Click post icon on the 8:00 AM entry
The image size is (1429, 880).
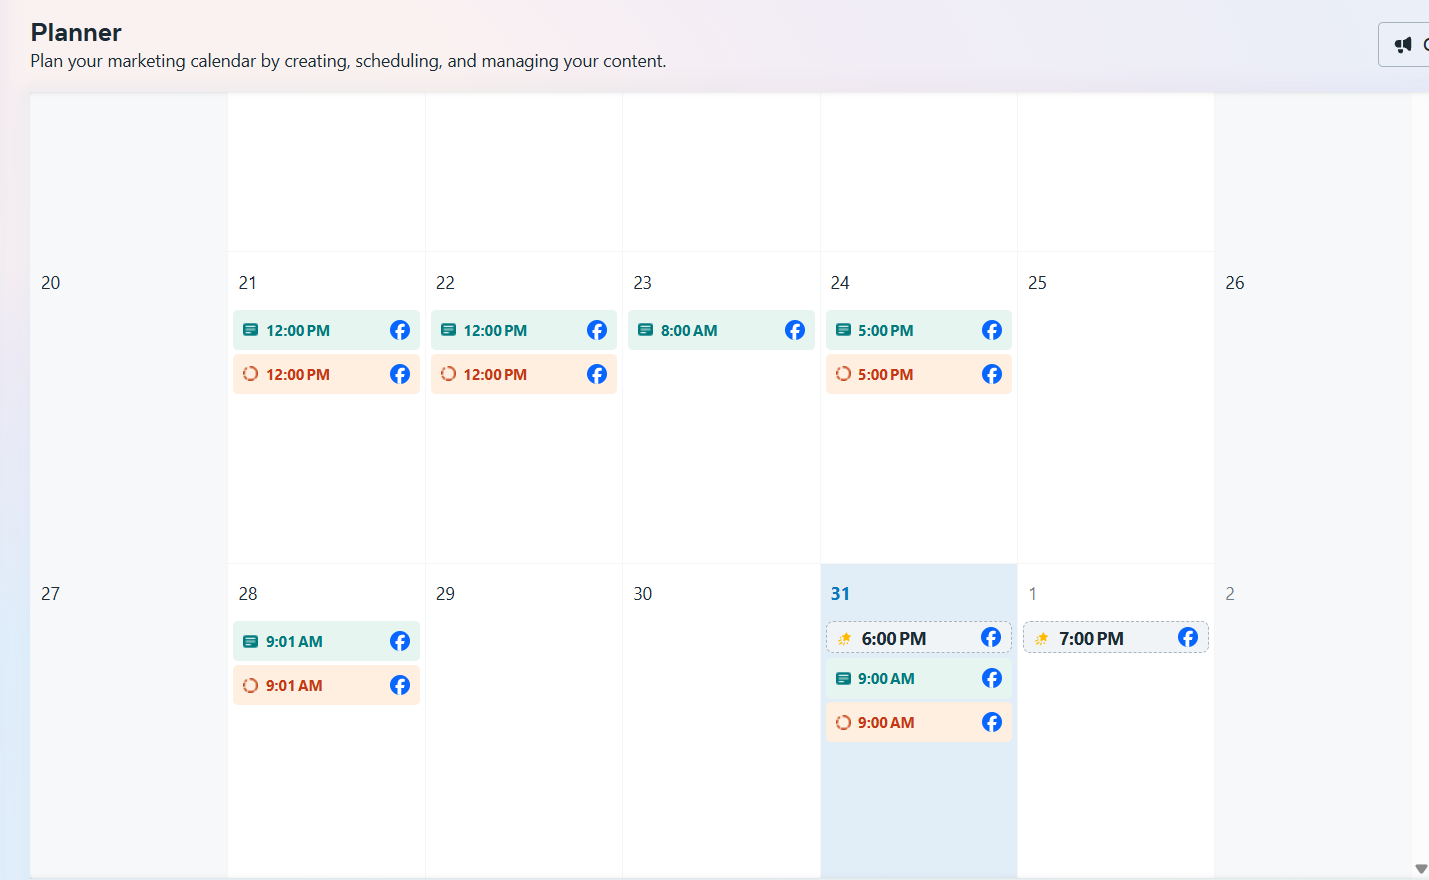tap(646, 330)
